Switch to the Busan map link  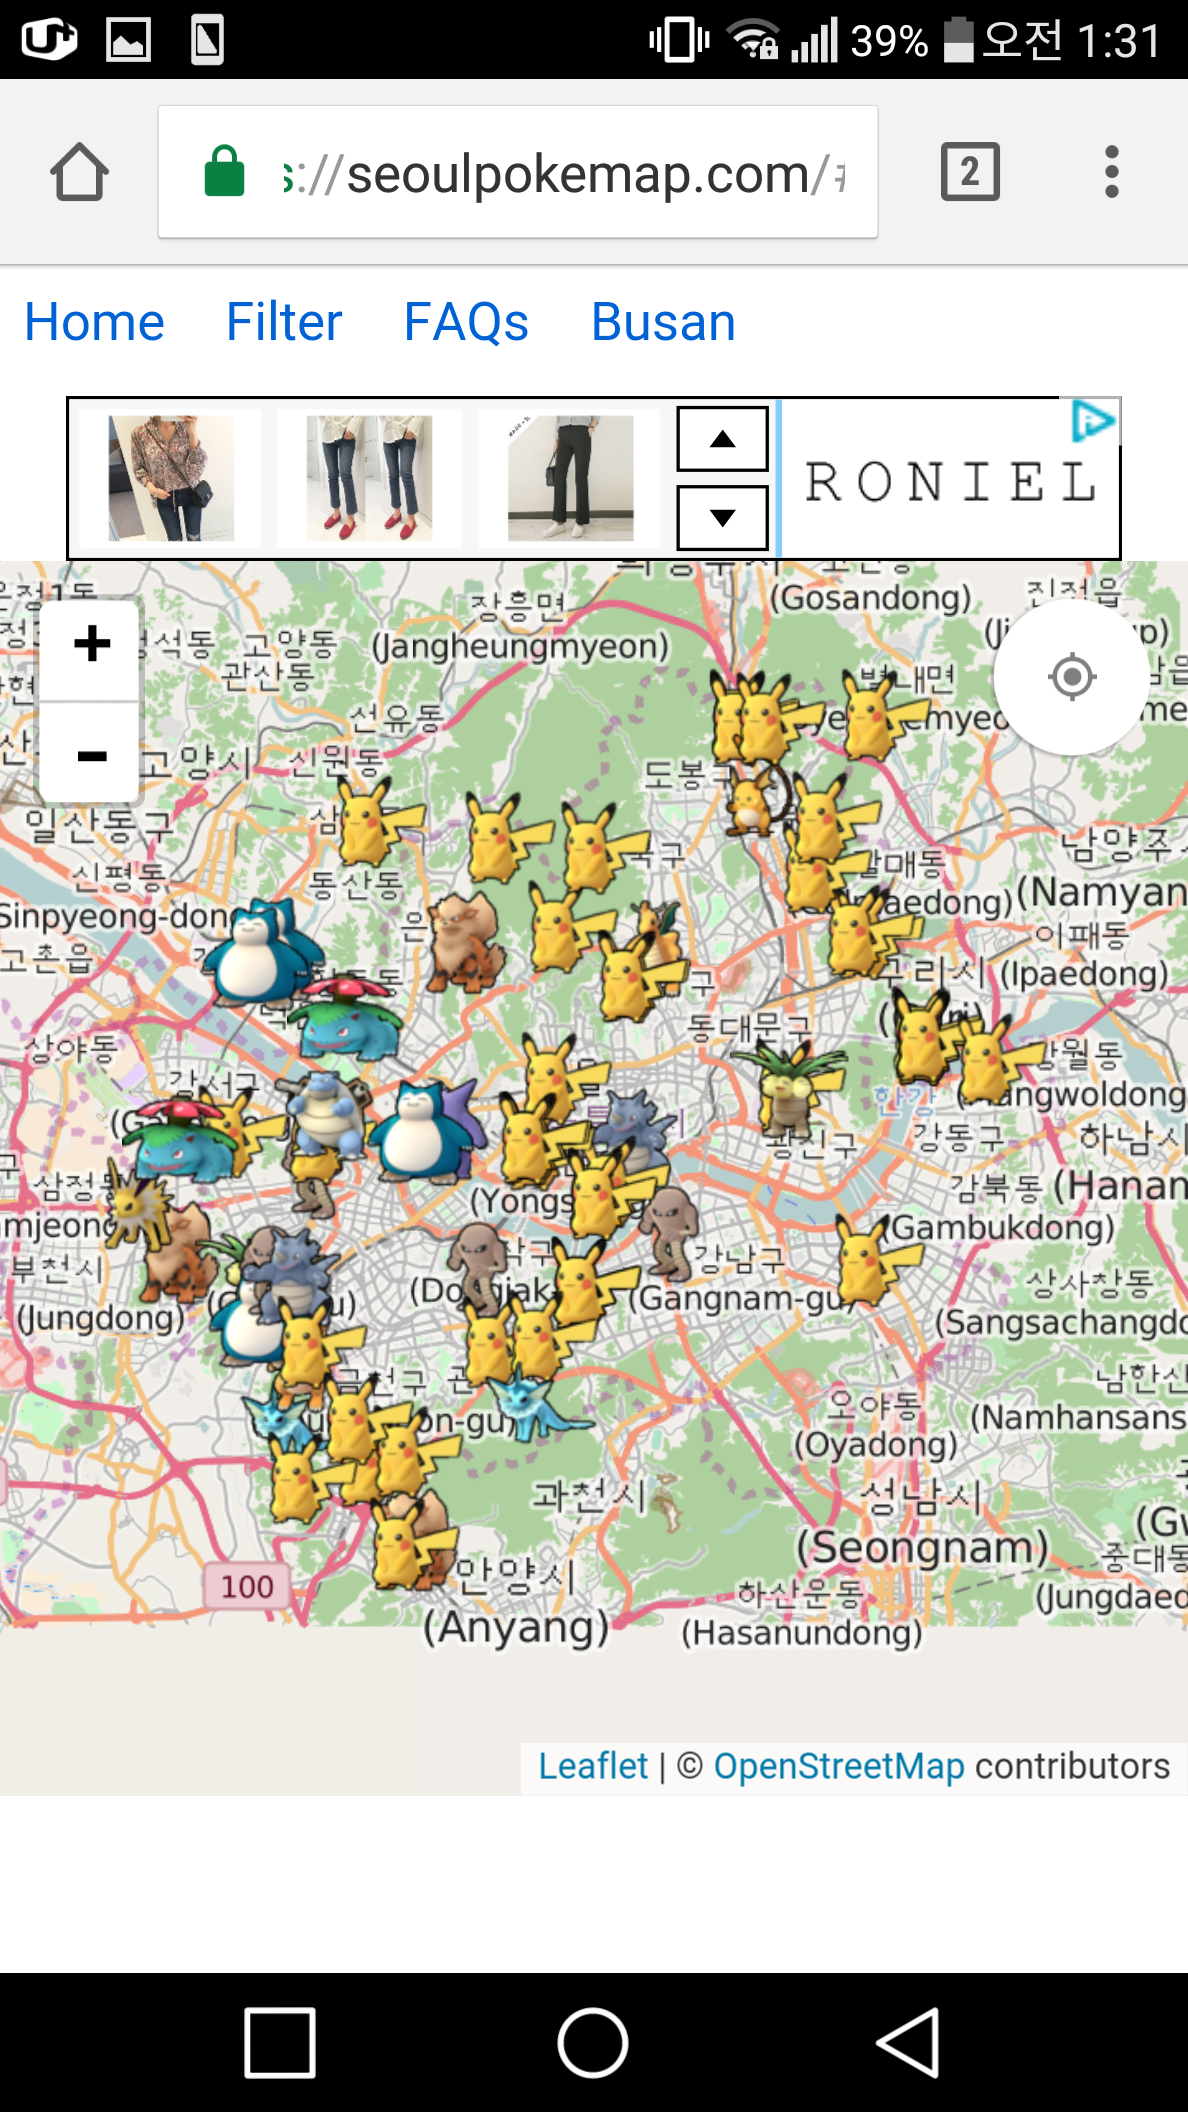663,322
